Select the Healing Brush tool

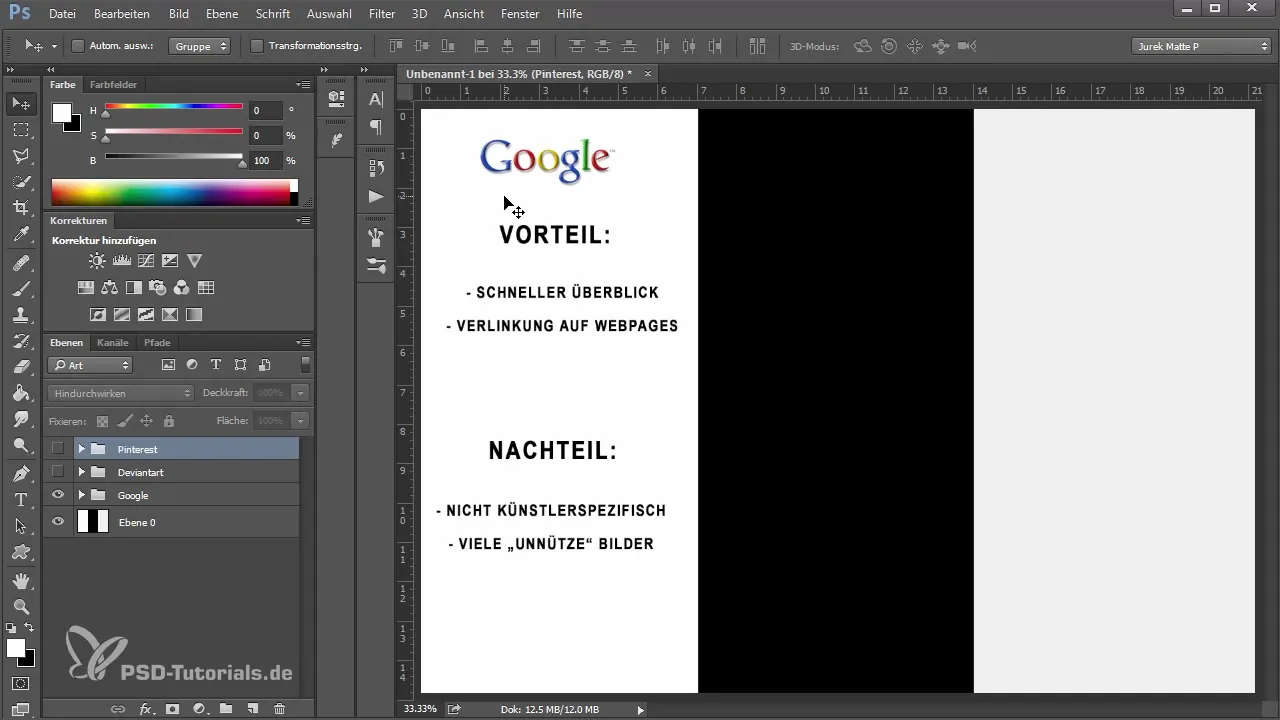[21, 263]
